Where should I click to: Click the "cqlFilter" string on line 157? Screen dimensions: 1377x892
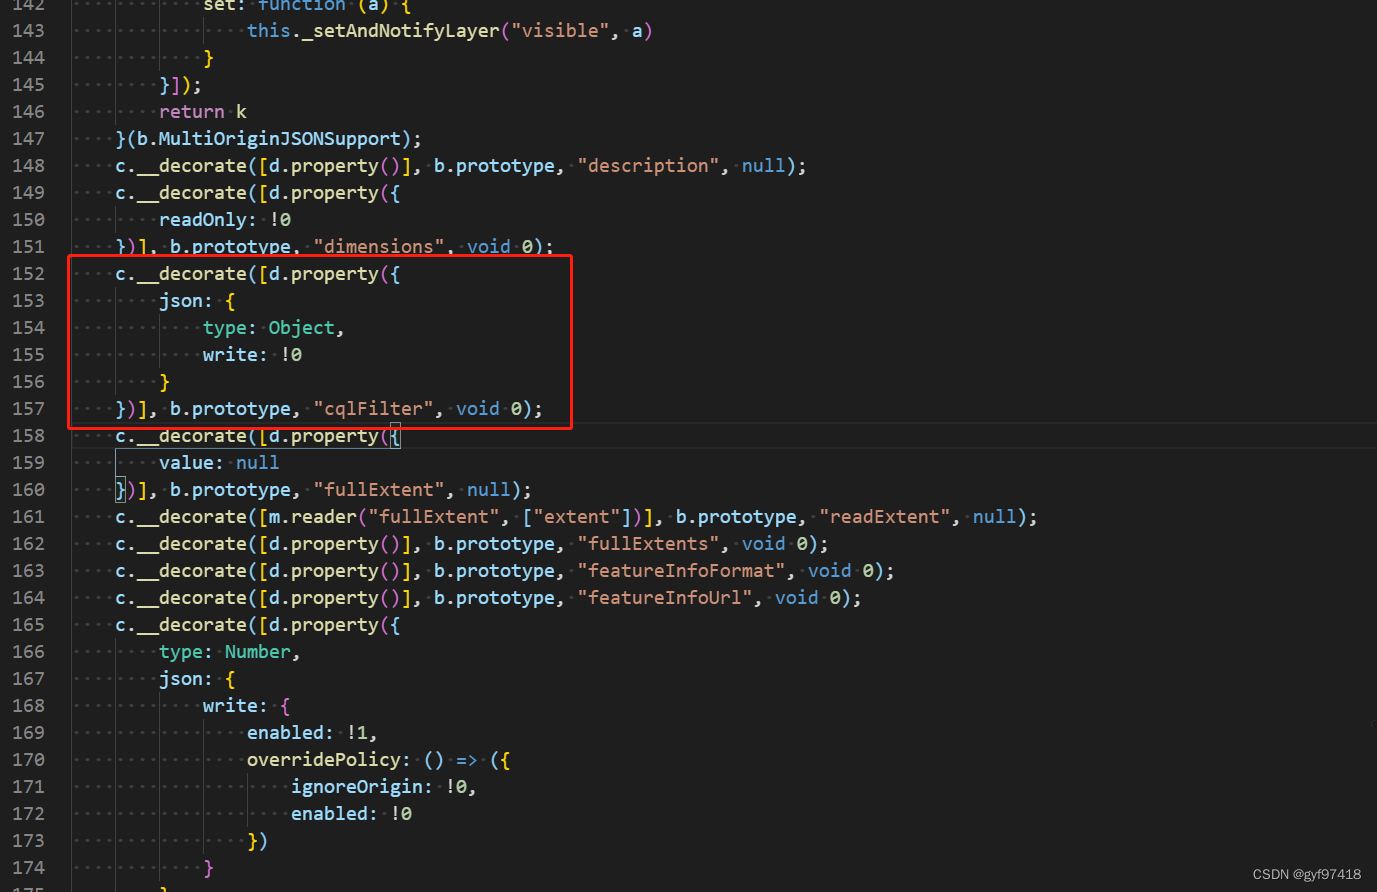[373, 409]
